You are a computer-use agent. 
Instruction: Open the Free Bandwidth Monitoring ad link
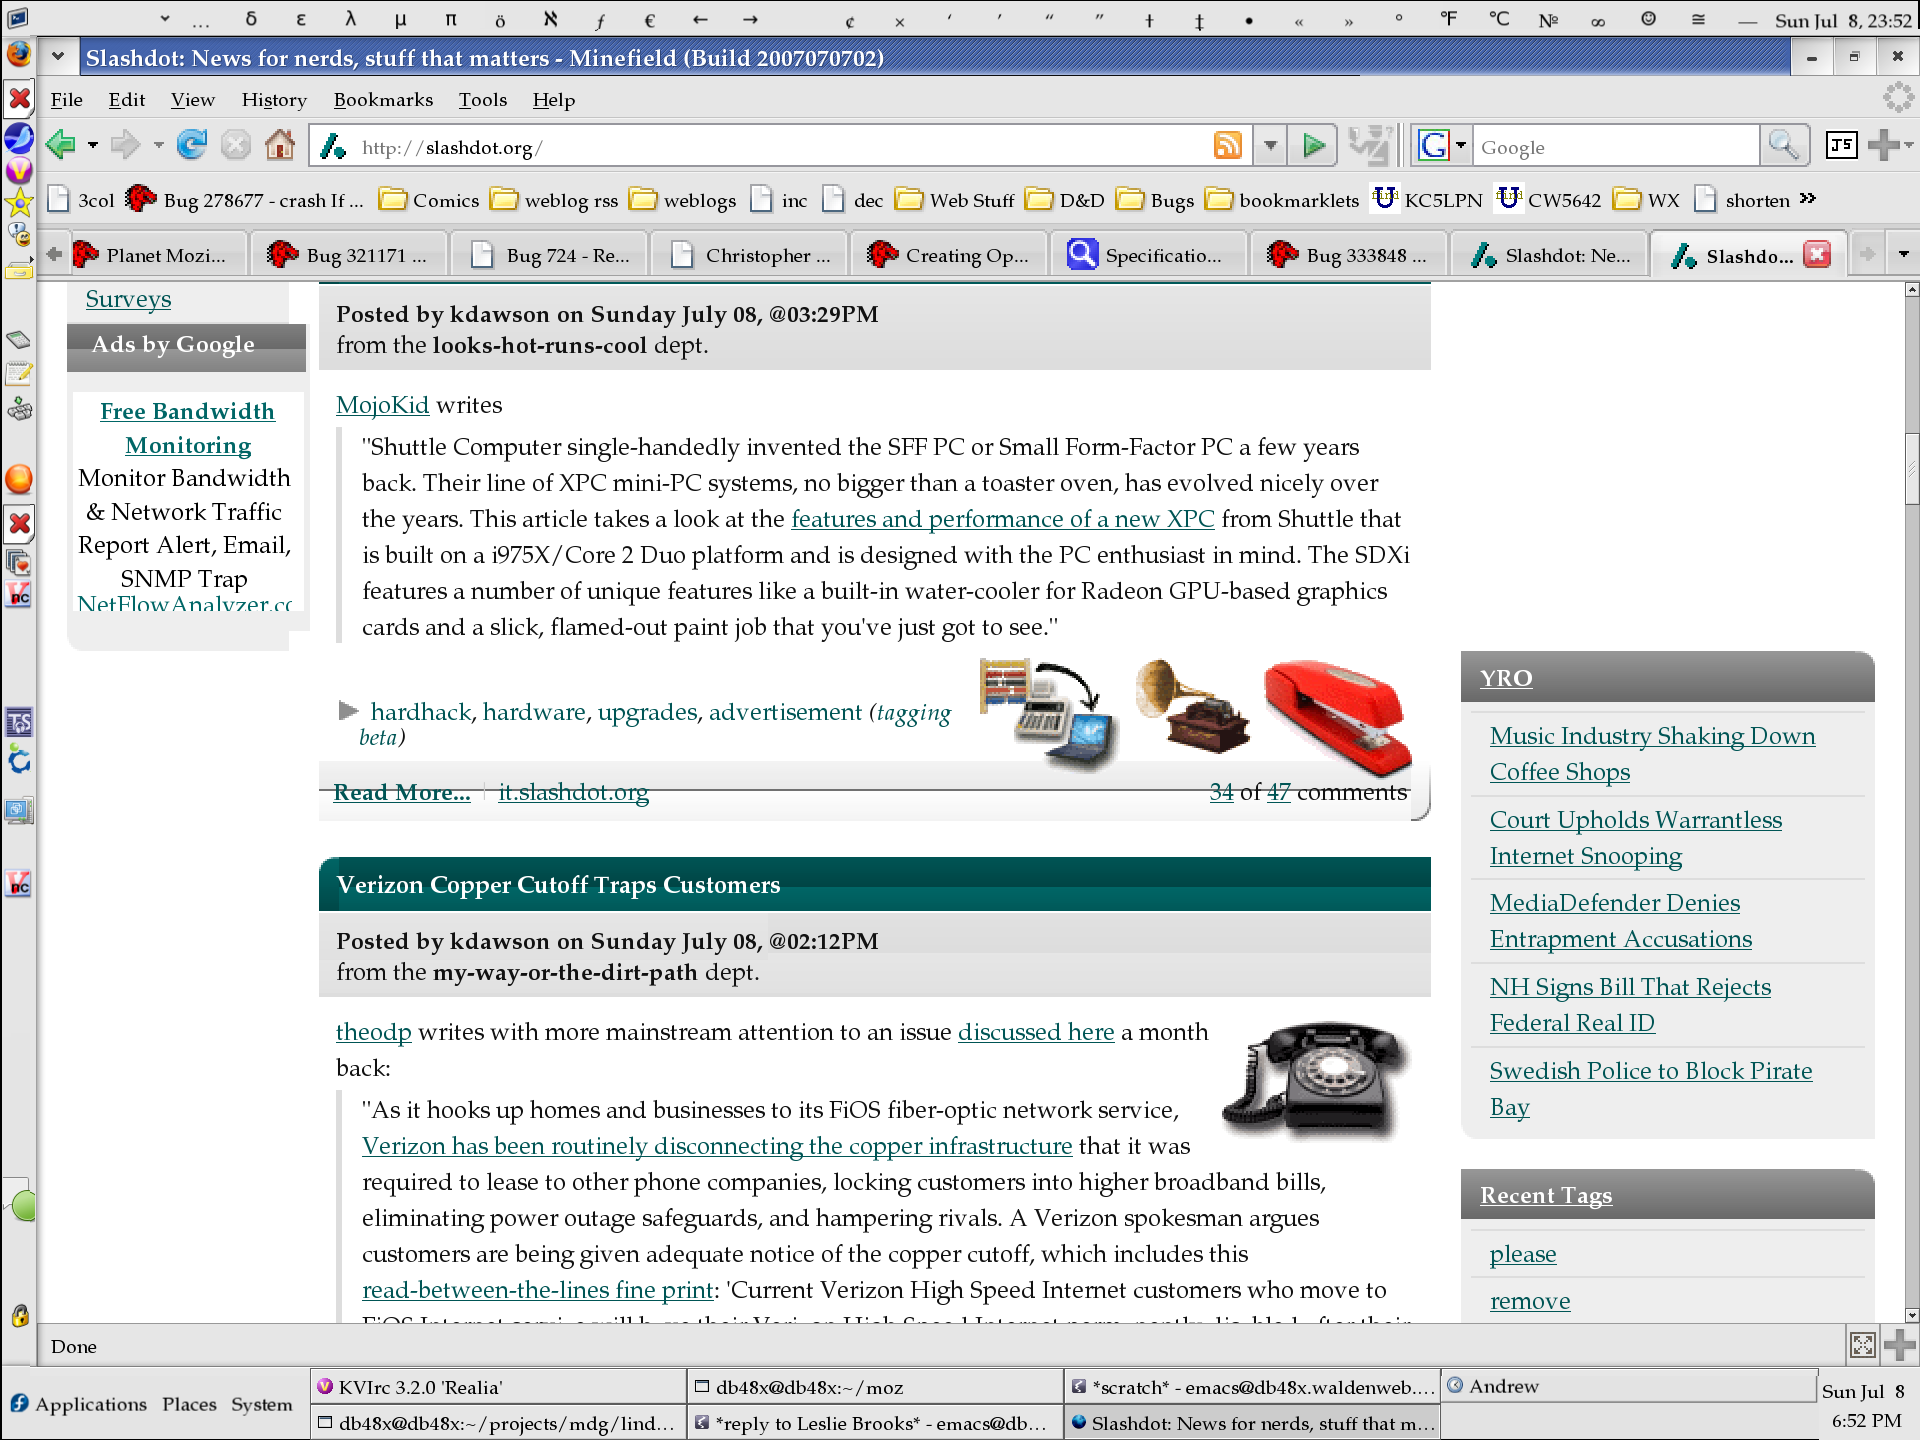click(x=187, y=428)
